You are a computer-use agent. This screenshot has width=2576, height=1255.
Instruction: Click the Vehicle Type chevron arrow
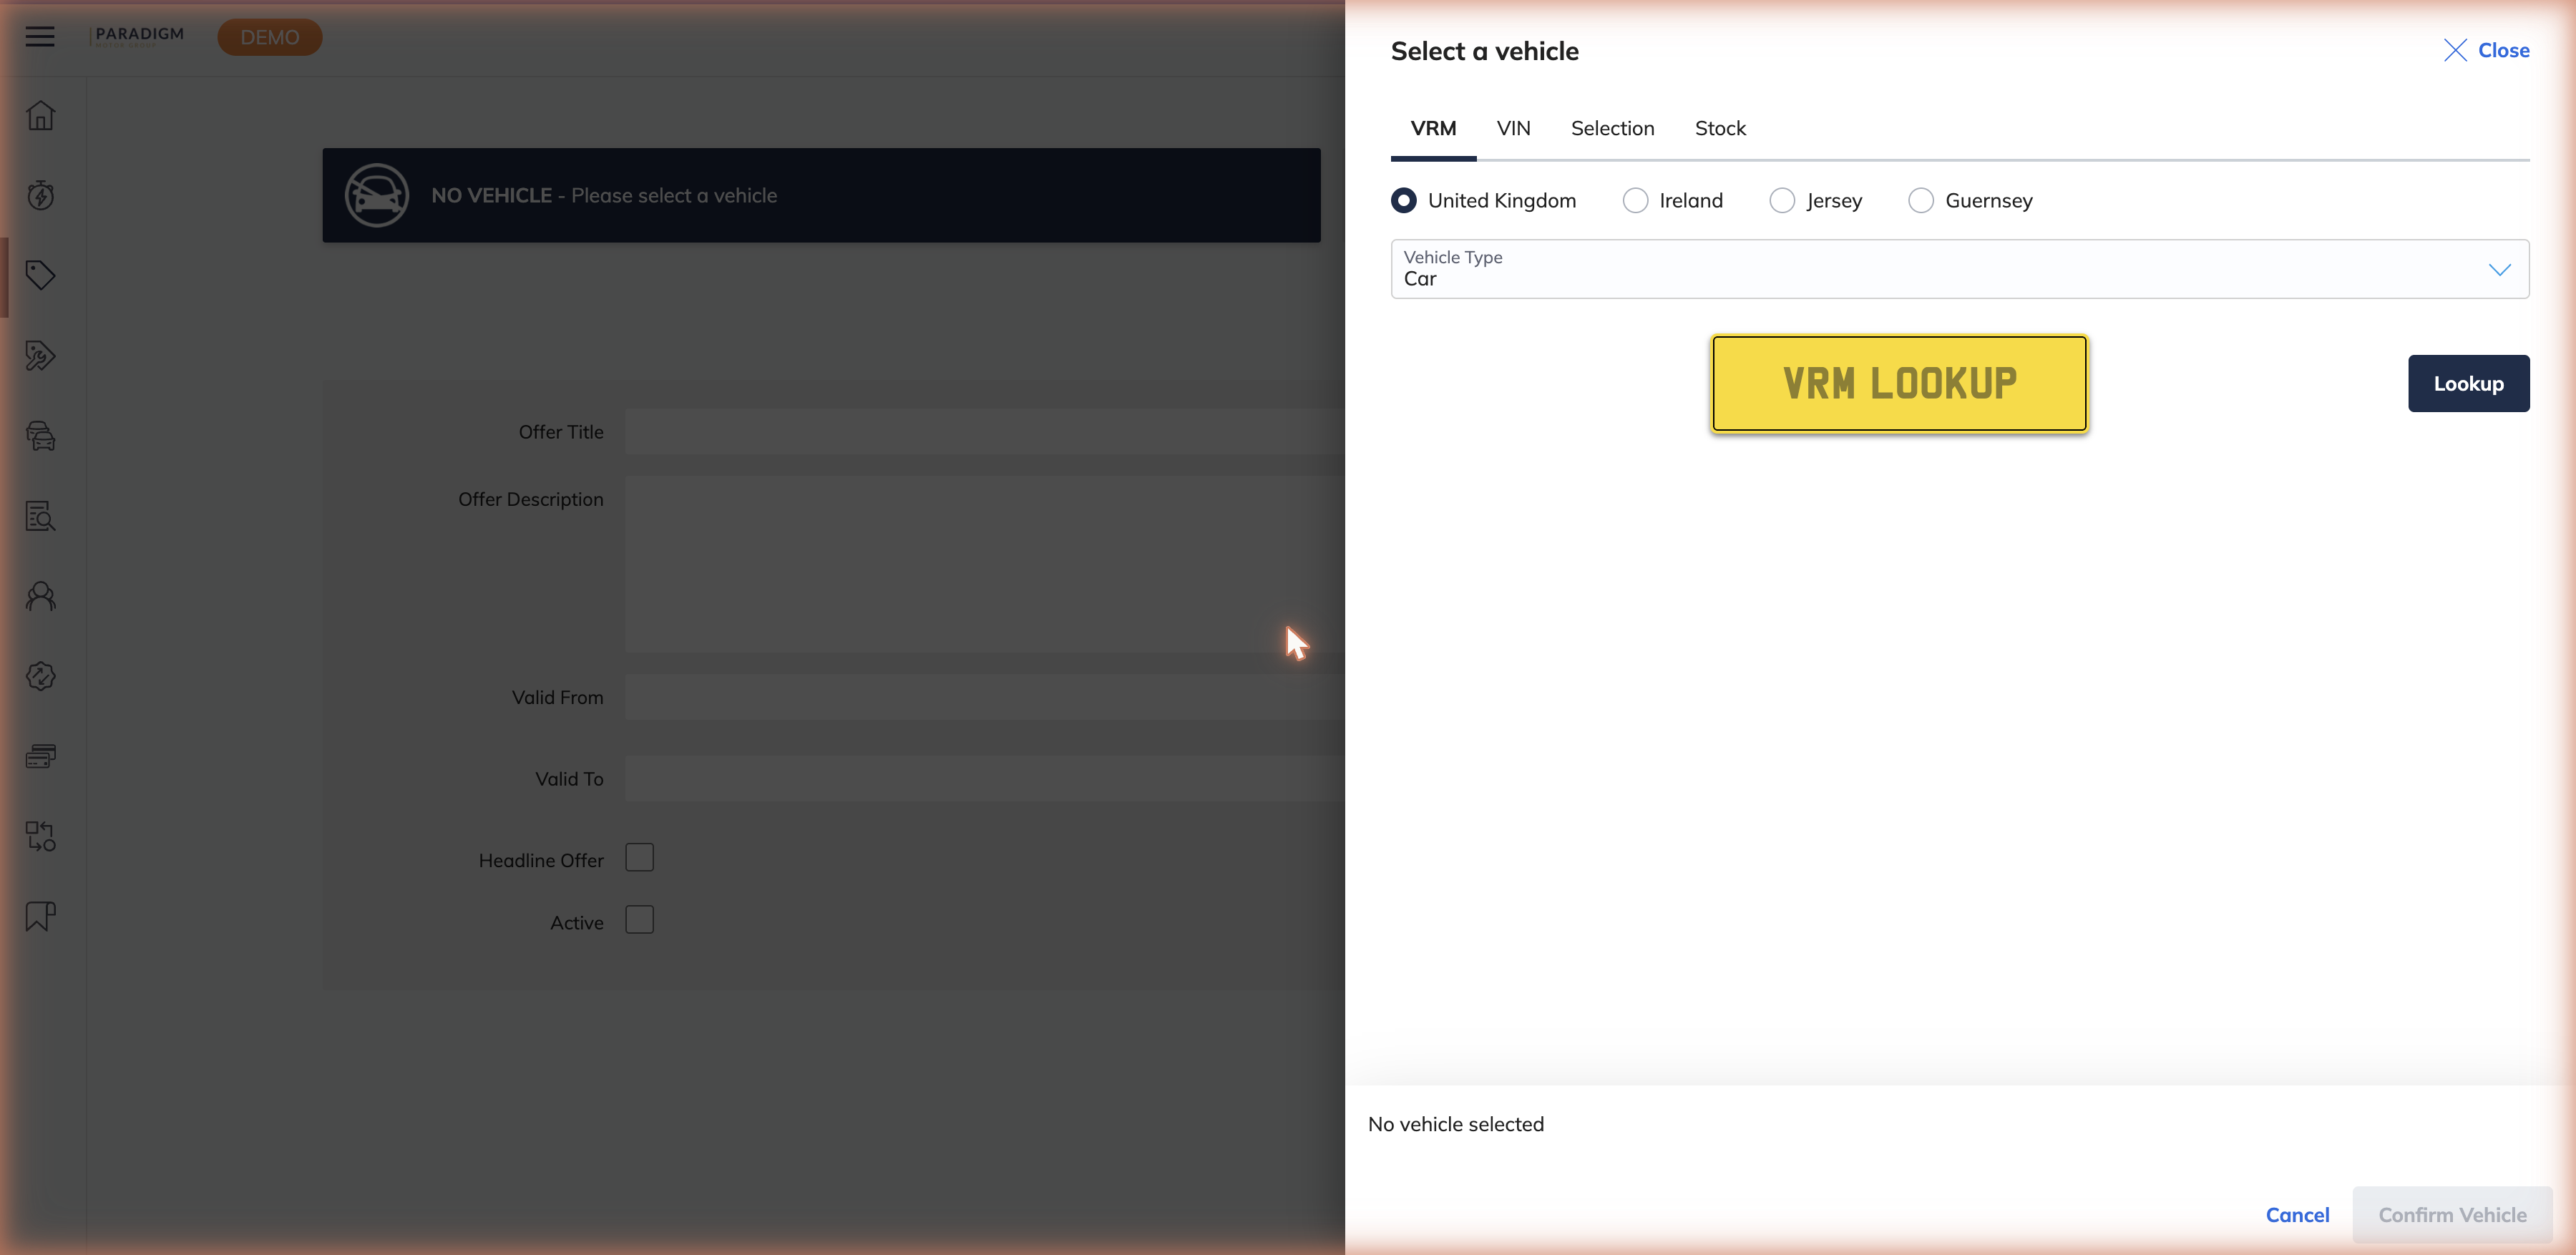click(2500, 270)
